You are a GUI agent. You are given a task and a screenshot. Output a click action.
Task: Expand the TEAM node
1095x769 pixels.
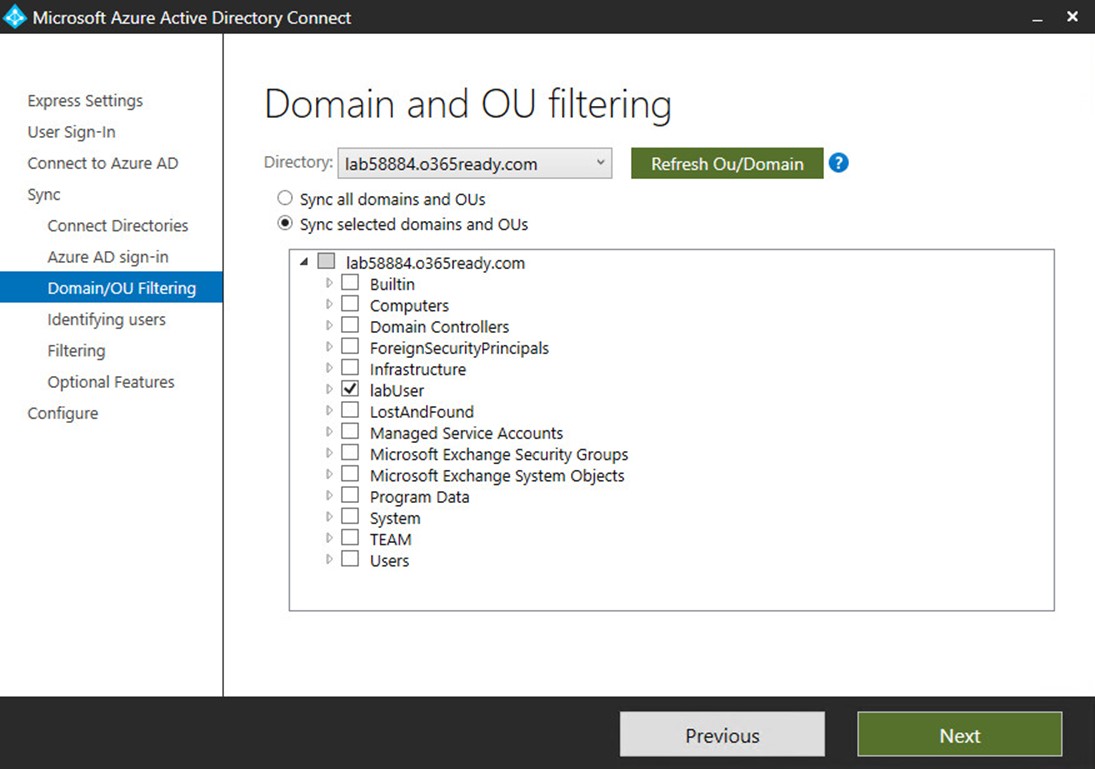click(329, 538)
